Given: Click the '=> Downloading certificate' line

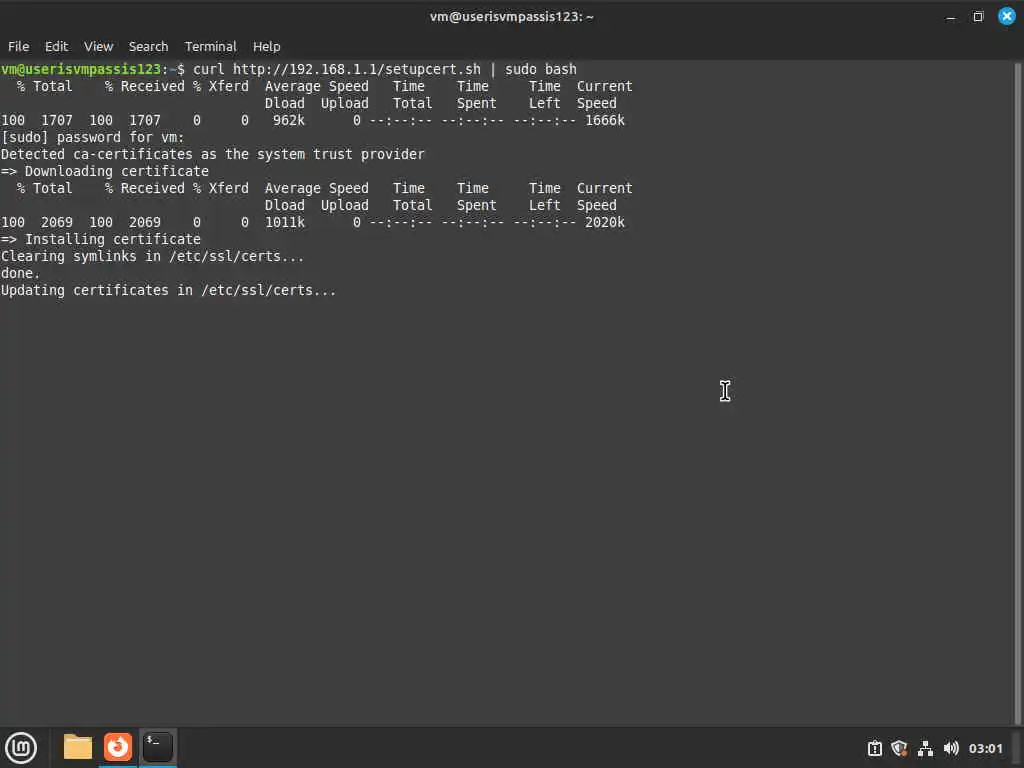Looking at the screenshot, I should coord(104,171).
